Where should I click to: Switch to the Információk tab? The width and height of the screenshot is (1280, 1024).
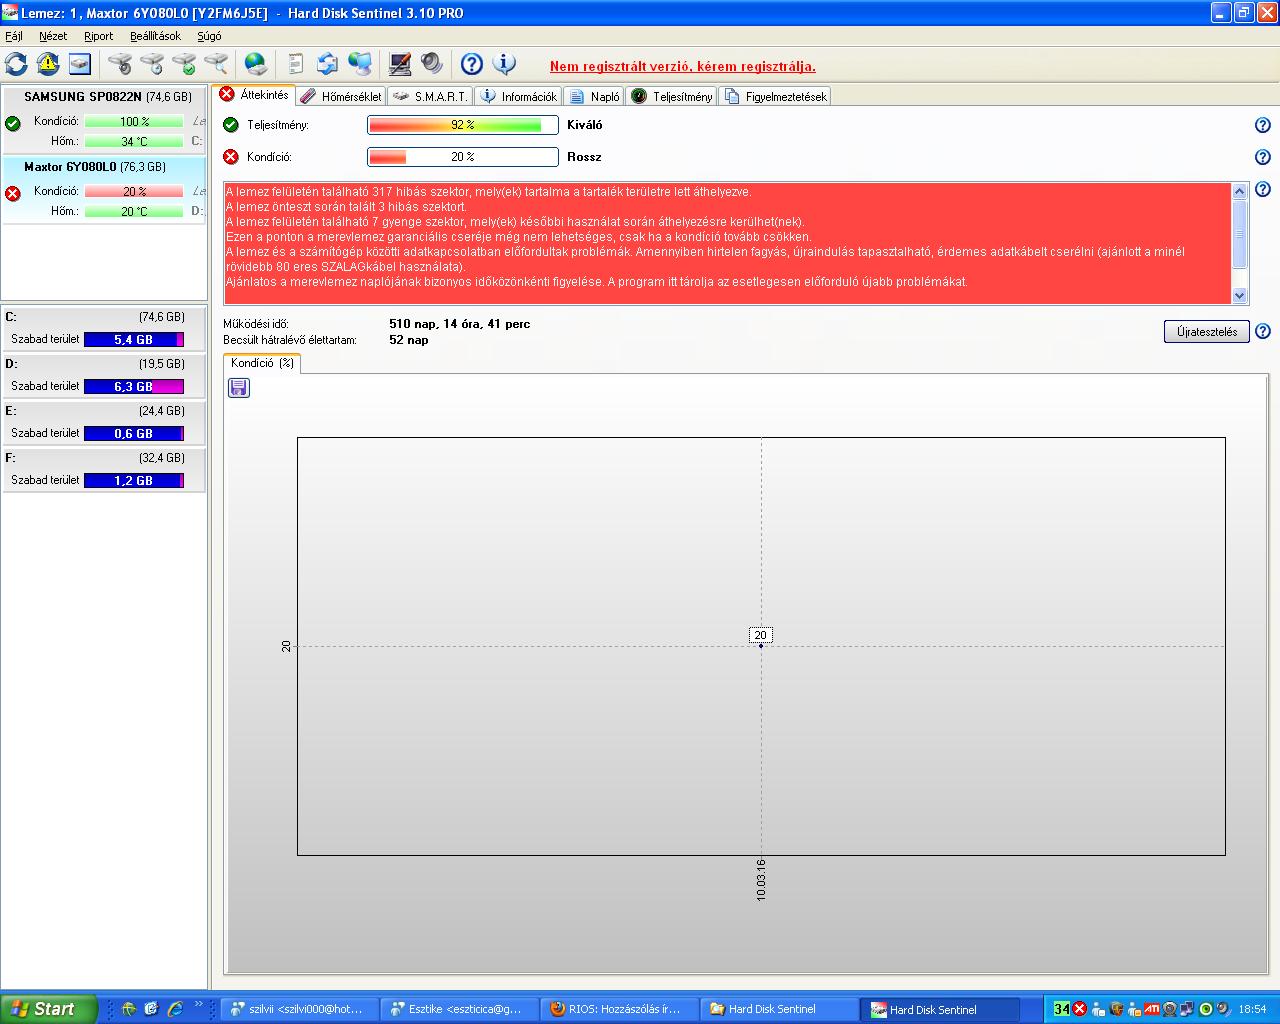point(518,97)
